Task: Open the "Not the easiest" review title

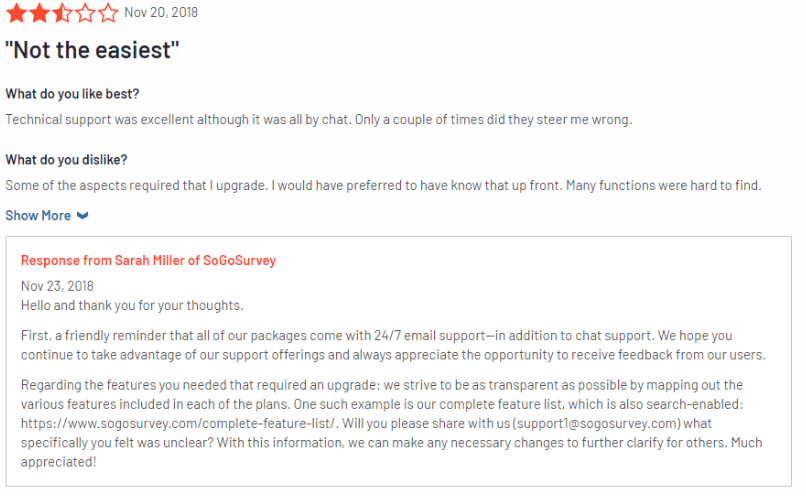Action: click(92, 50)
